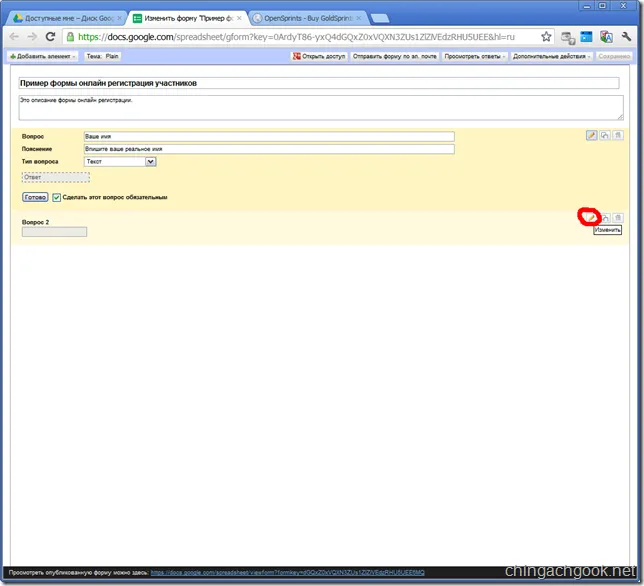Click the browser address bar URL

(296, 37)
